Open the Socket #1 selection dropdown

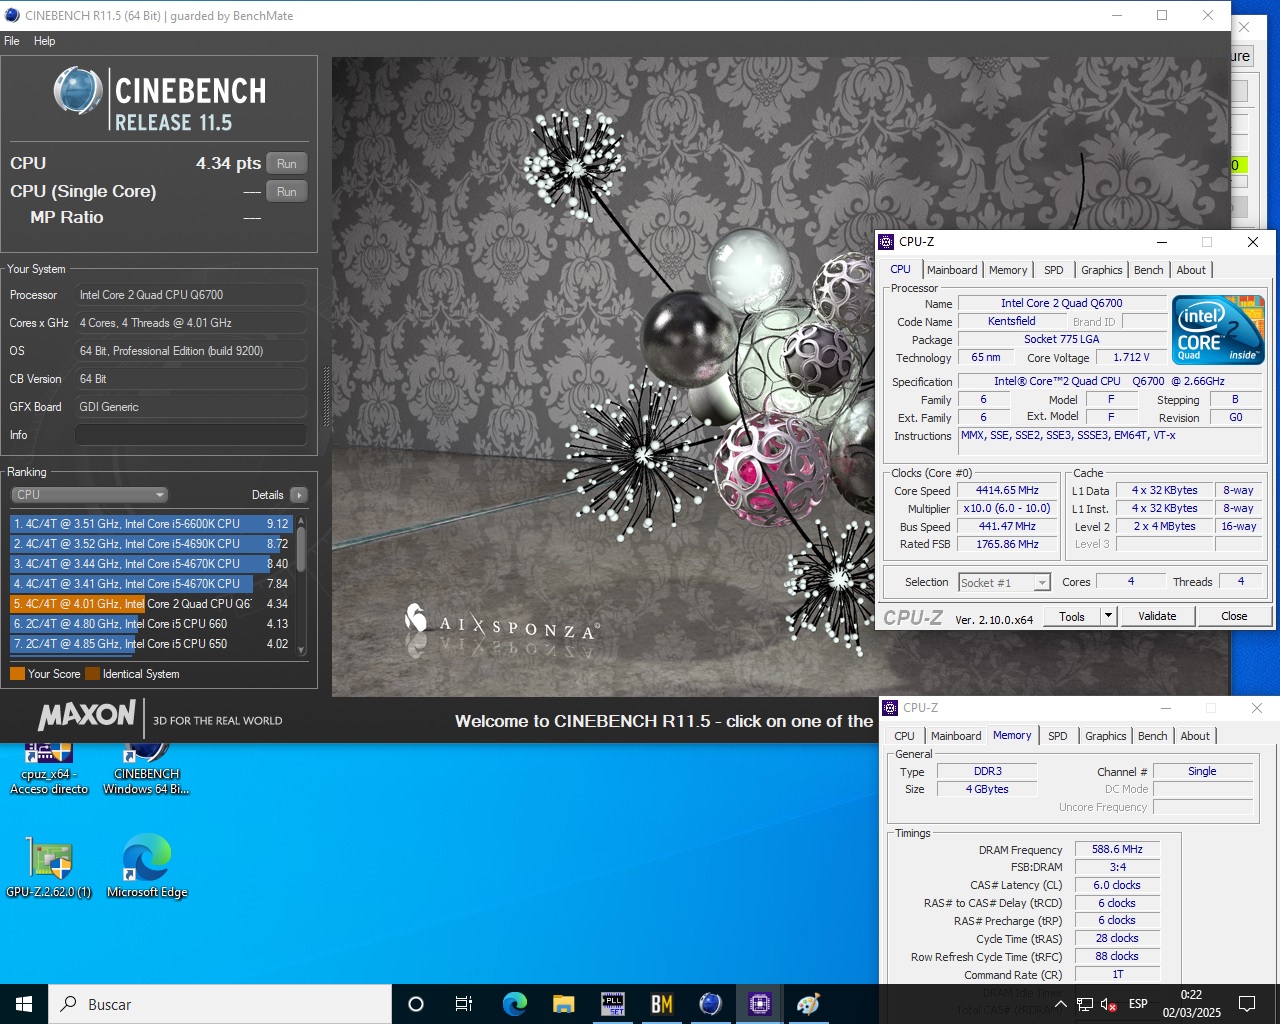[1004, 583]
